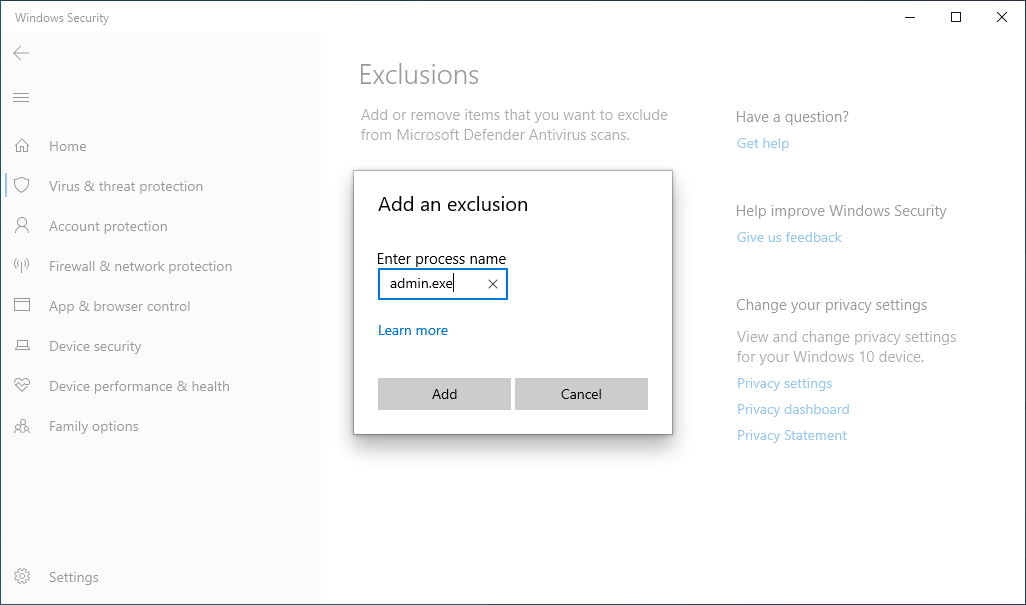Select Family options in sidebar
This screenshot has width=1026, height=605.
coord(94,426)
